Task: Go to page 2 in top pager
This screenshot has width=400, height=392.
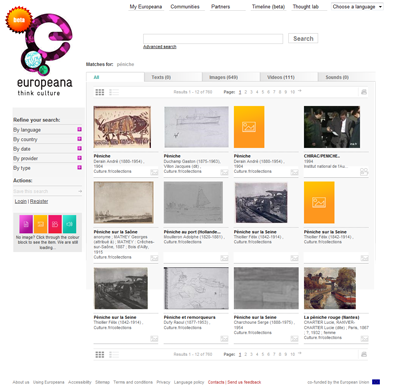Action: coord(246,92)
